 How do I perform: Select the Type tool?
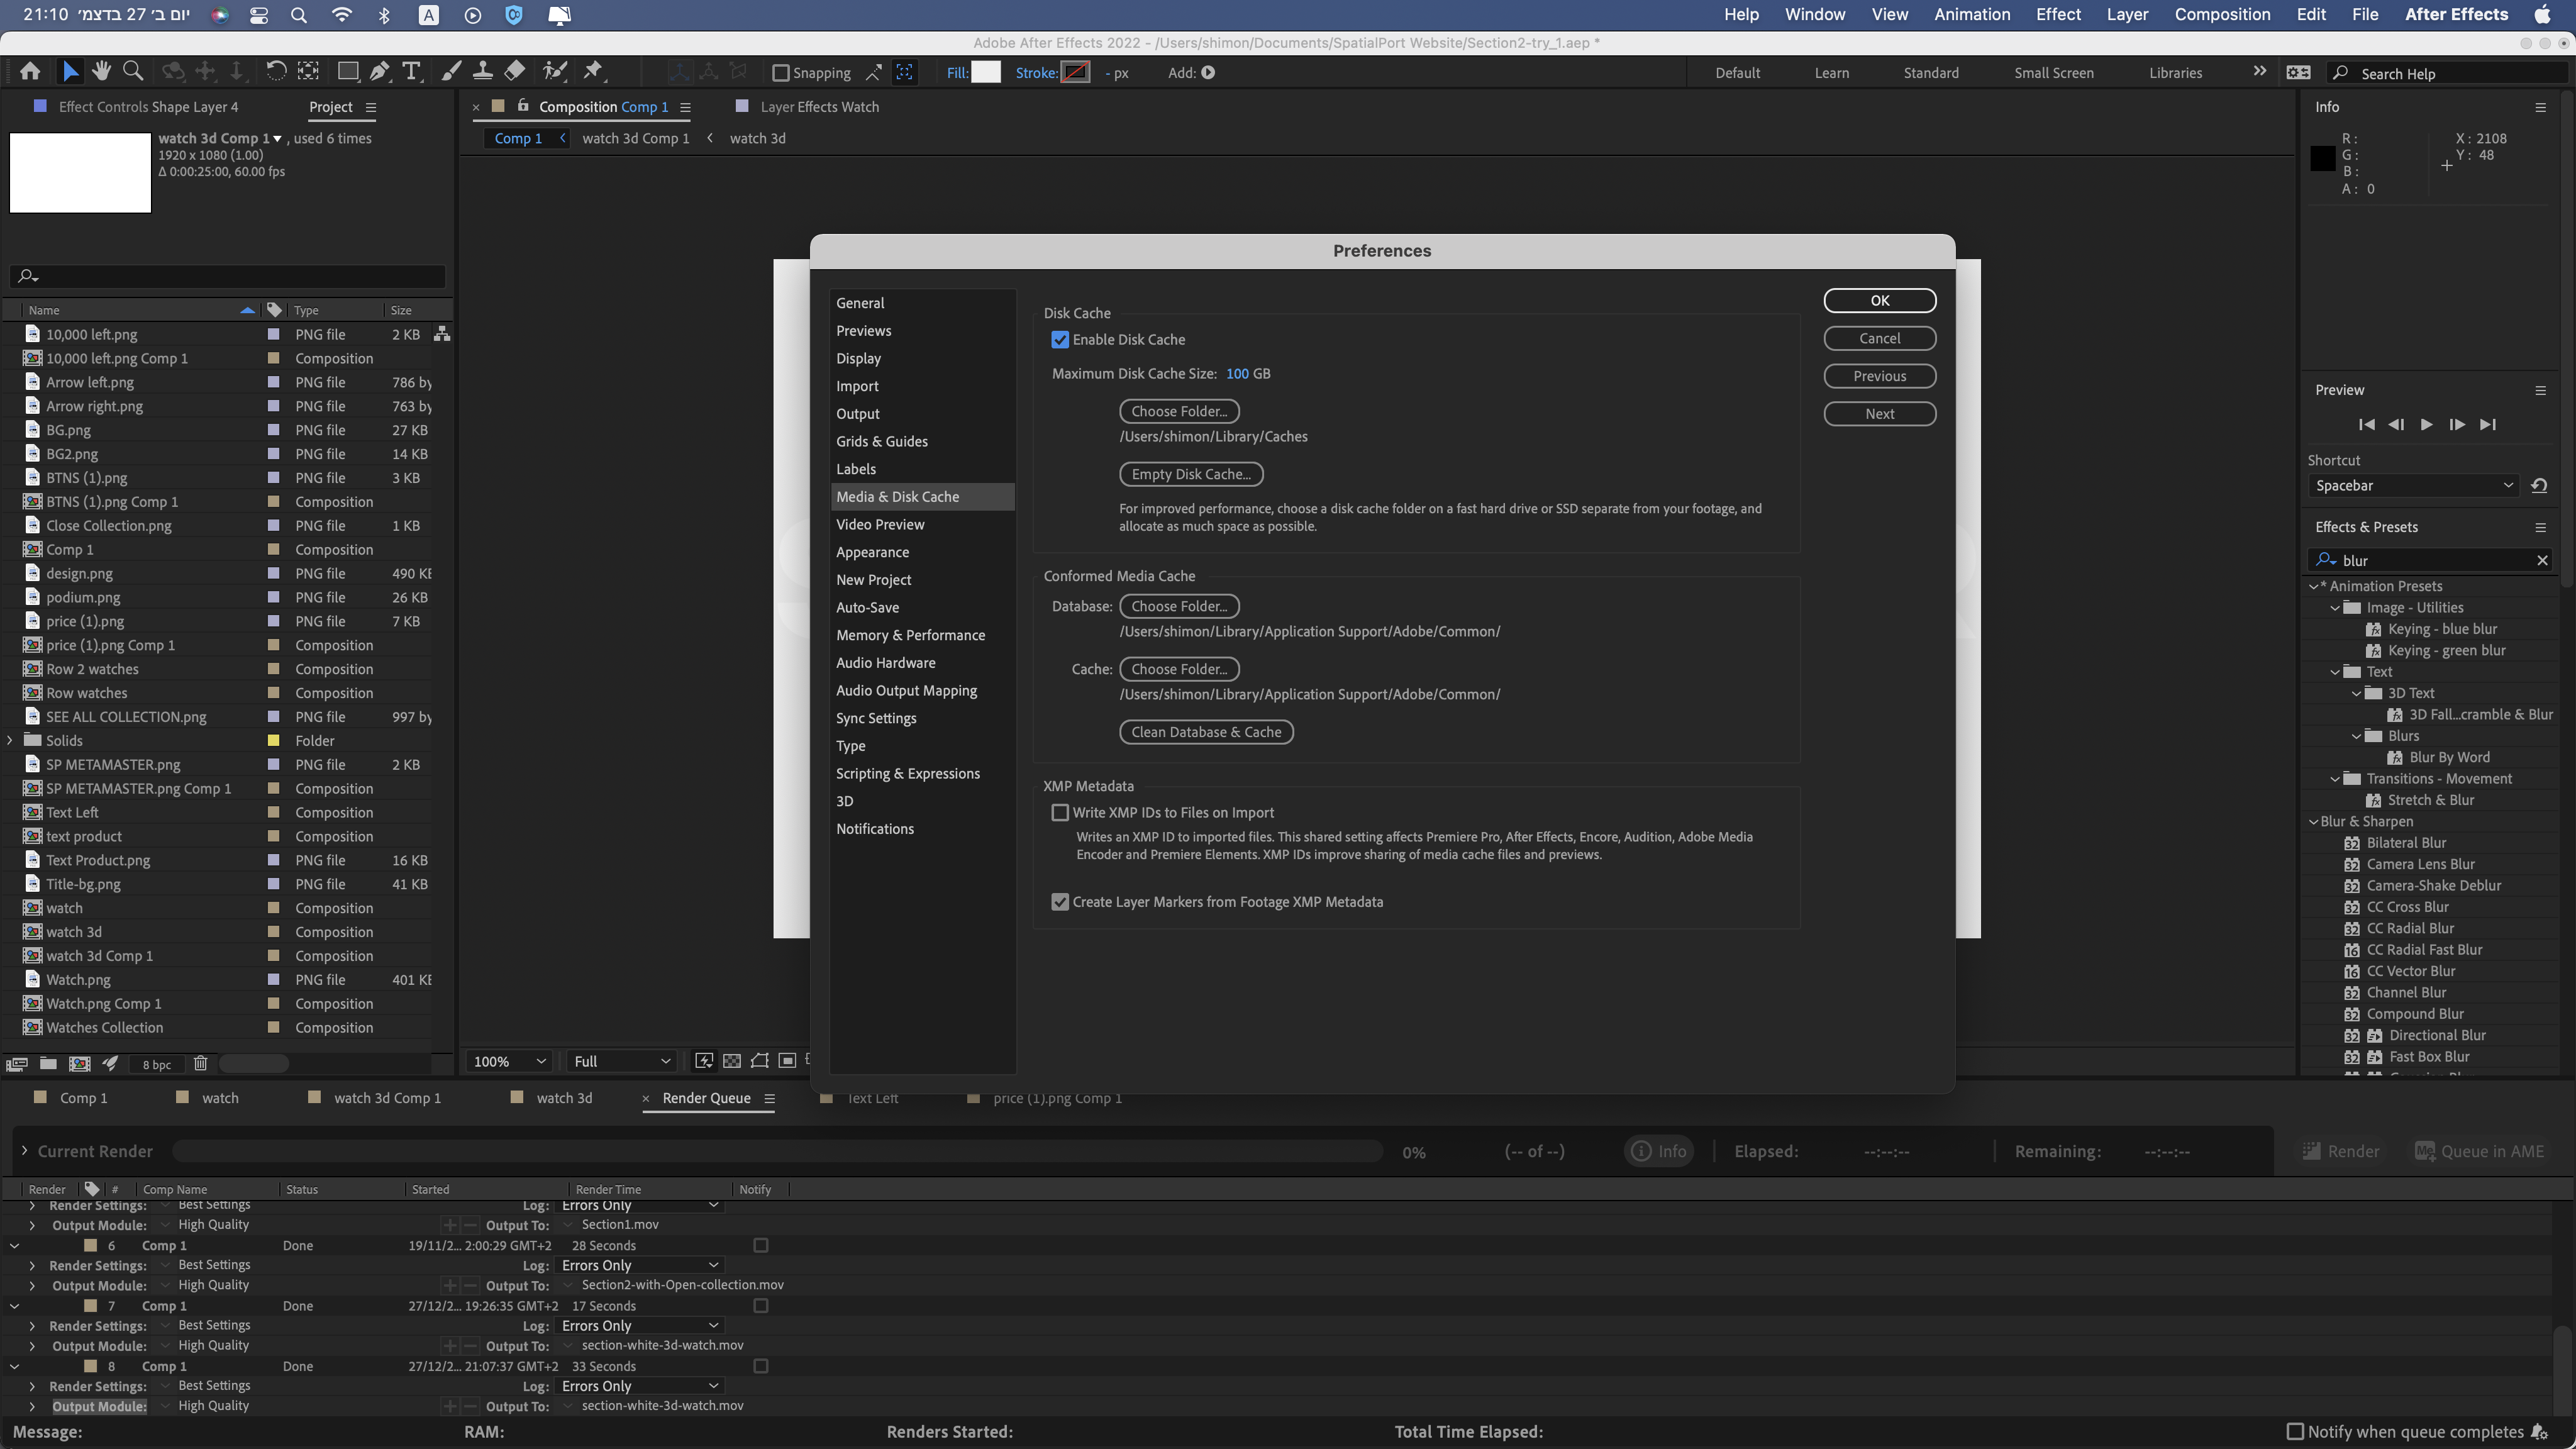point(412,71)
